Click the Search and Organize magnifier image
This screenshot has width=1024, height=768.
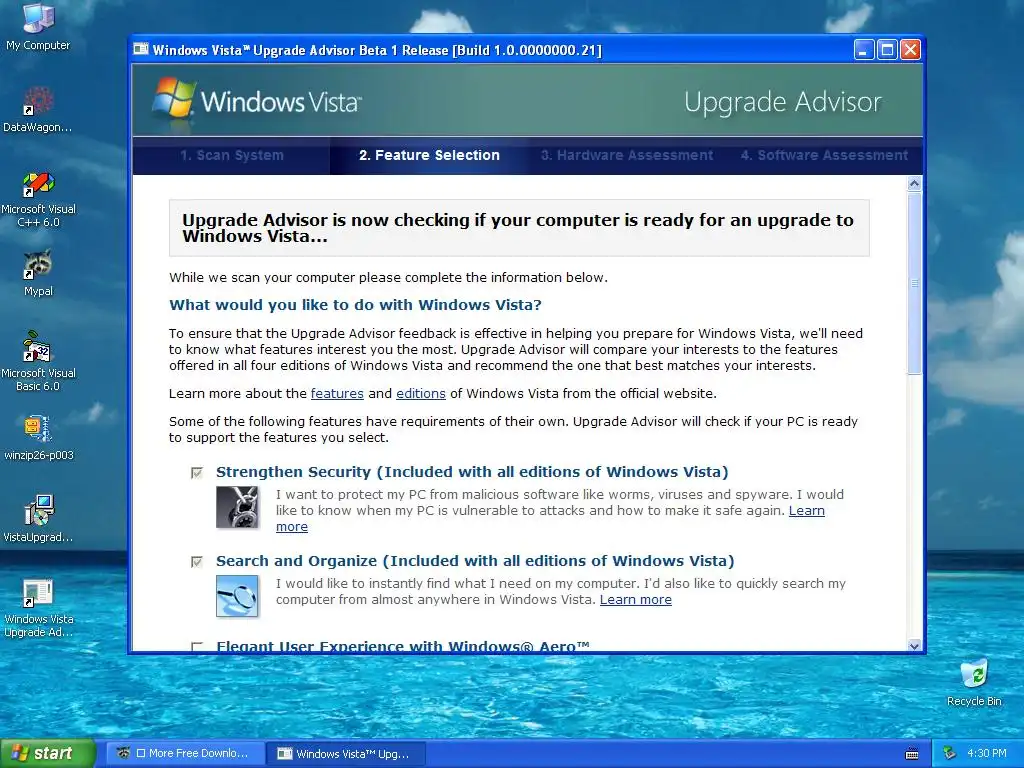237,596
